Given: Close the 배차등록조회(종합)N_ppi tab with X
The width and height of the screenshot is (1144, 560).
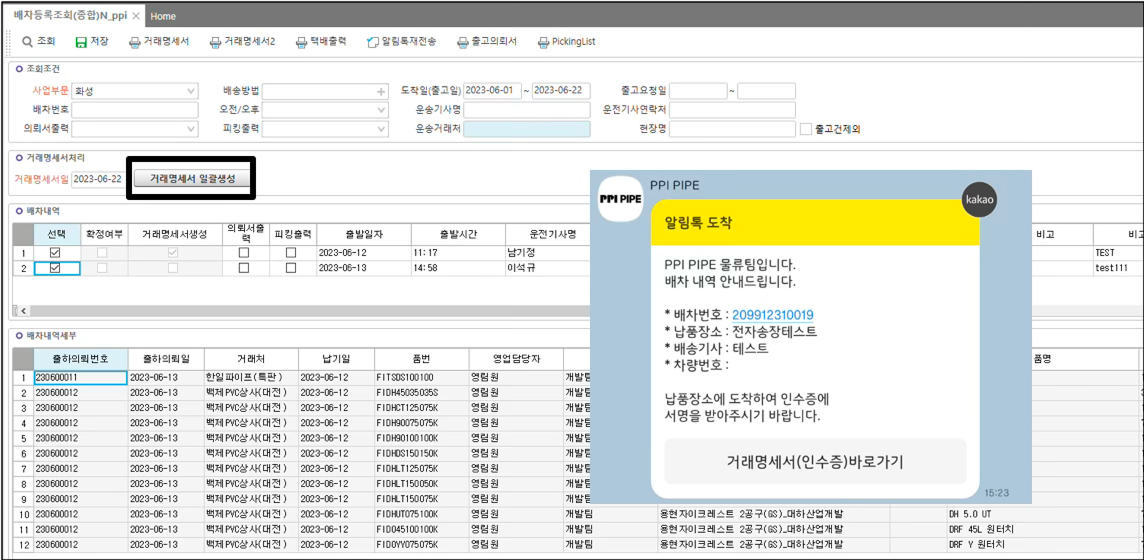Looking at the screenshot, I should (x=136, y=15).
